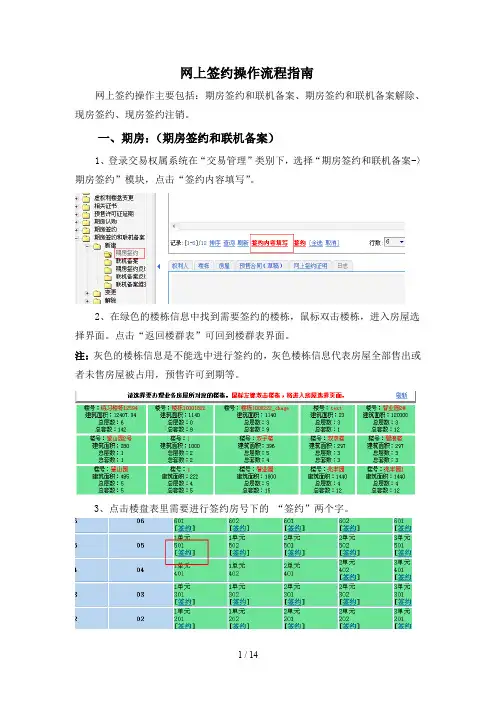The width and height of the screenshot is (496, 702).
Task: Click 签约 under room 302 of 2单元
Action: point(349,602)
